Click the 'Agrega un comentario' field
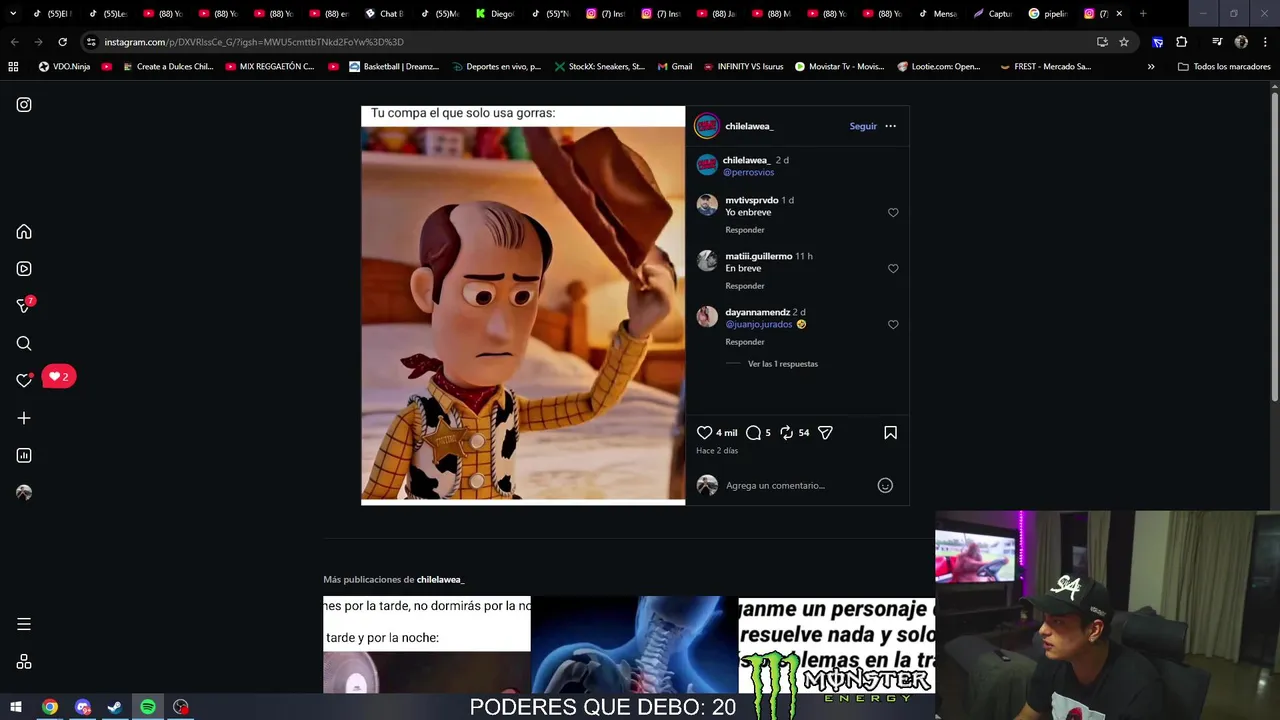This screenshot has width=1280, height=720. (x=796, y=485)
